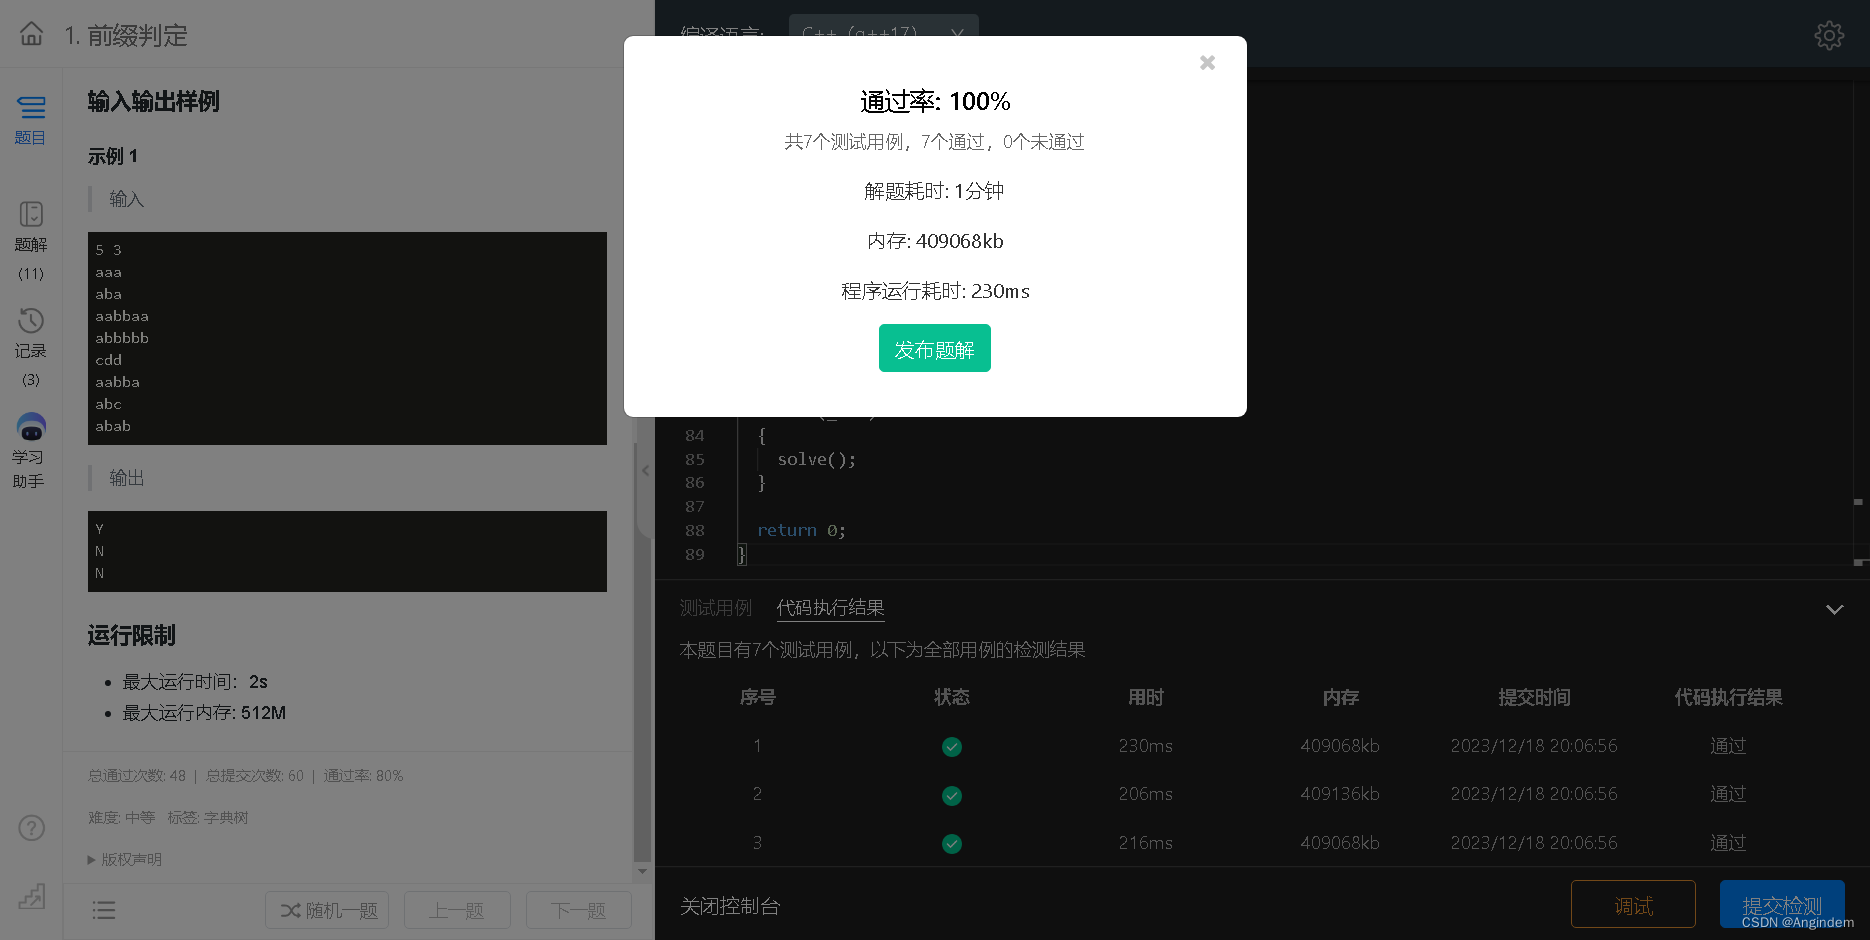The image size is (1870, 940).
Task: Click 内存: 409068kb in dialog
Action: [935, 241]
